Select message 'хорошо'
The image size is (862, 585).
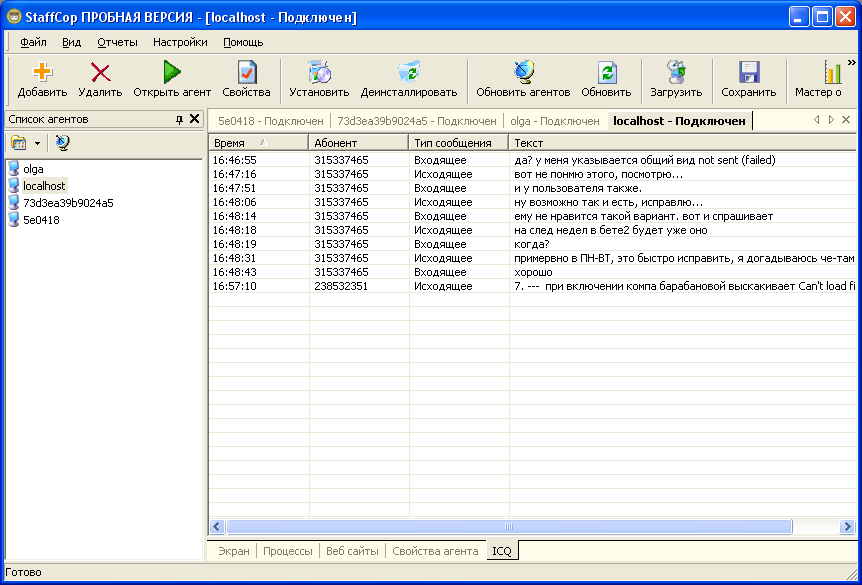click(533, 272)
